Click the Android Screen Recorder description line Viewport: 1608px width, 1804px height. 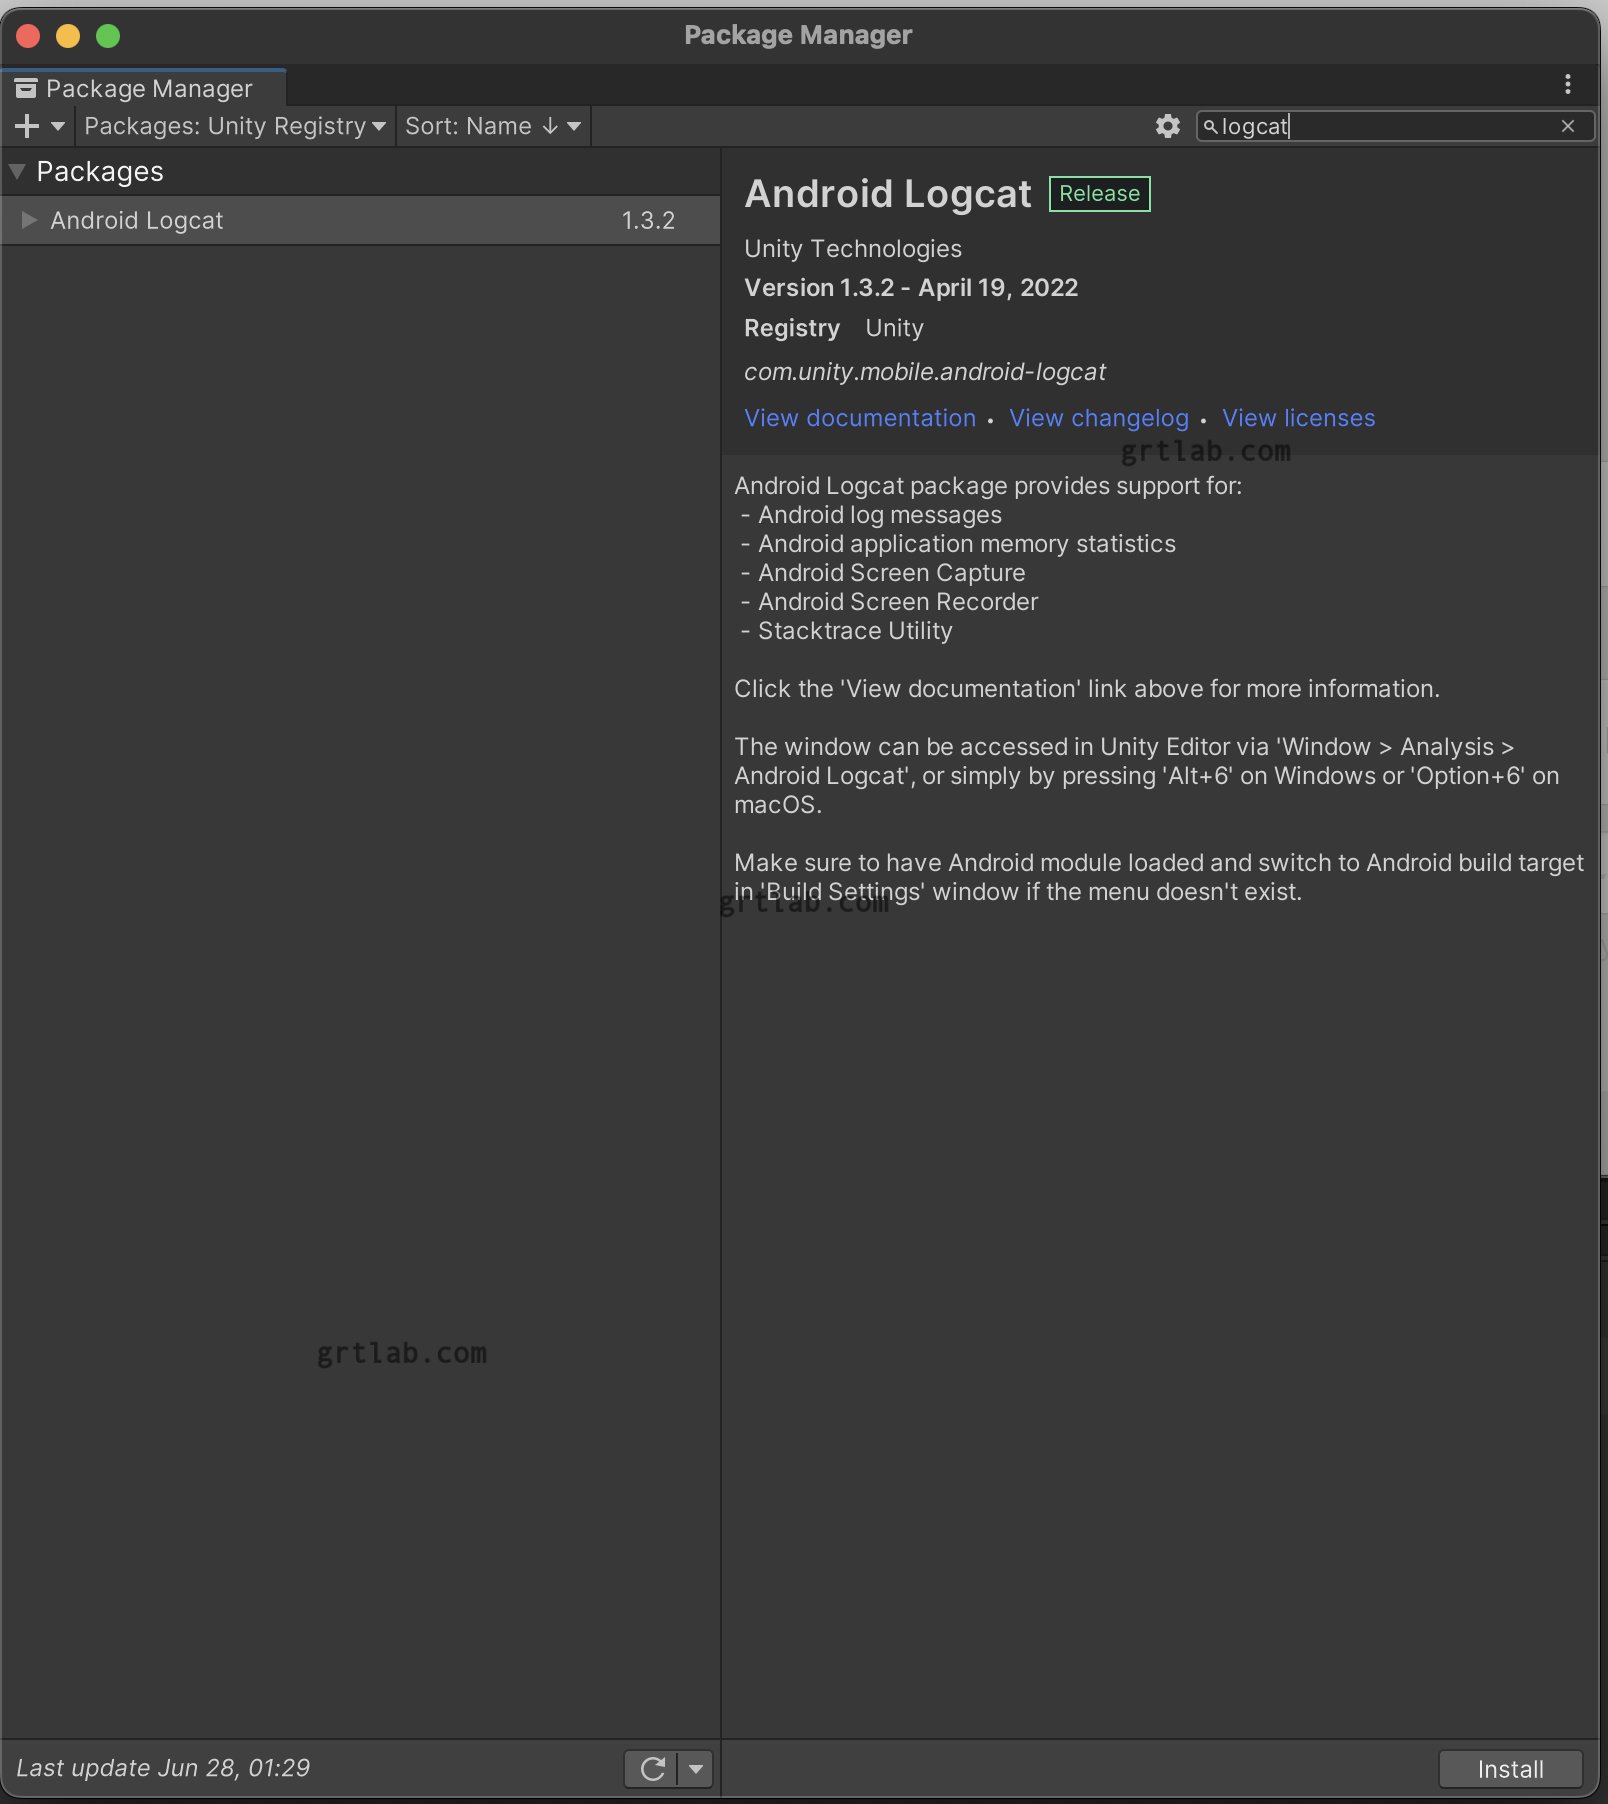point(898,602)
